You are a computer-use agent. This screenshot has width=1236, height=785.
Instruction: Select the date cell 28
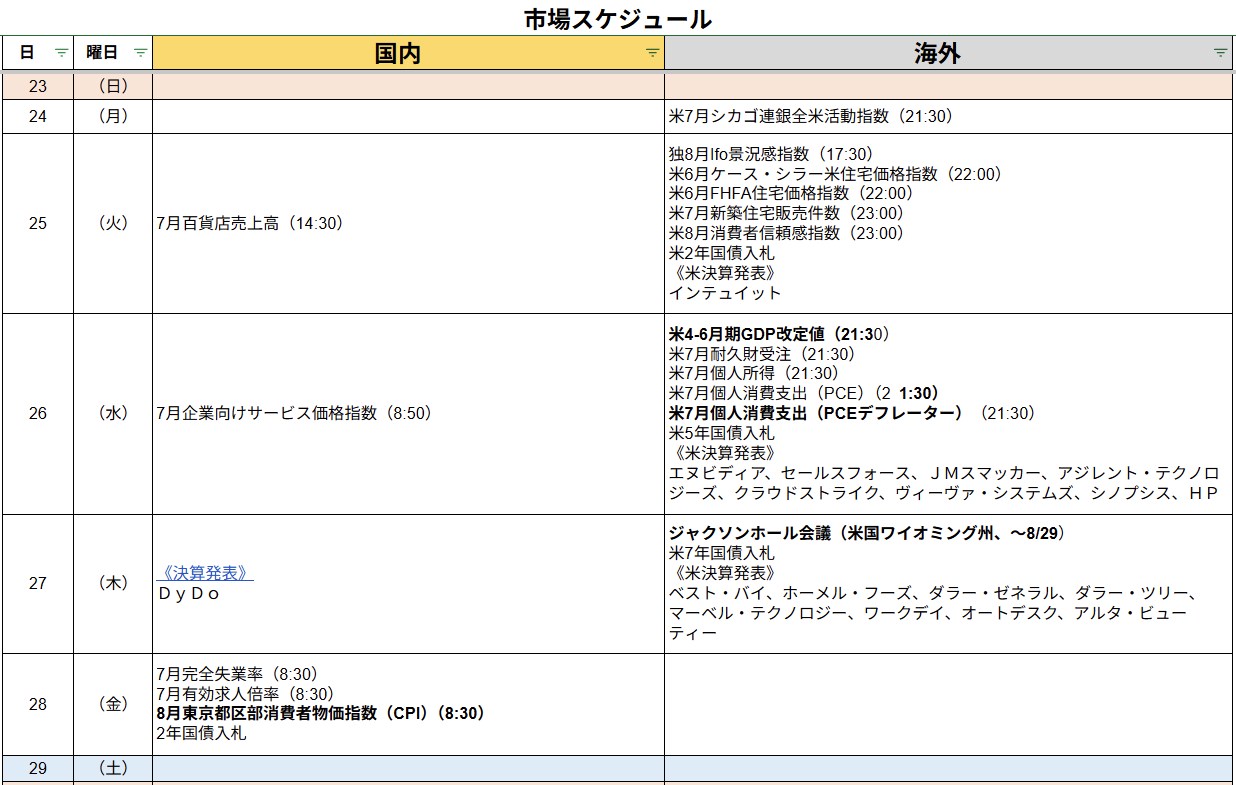tap(37, 704)
